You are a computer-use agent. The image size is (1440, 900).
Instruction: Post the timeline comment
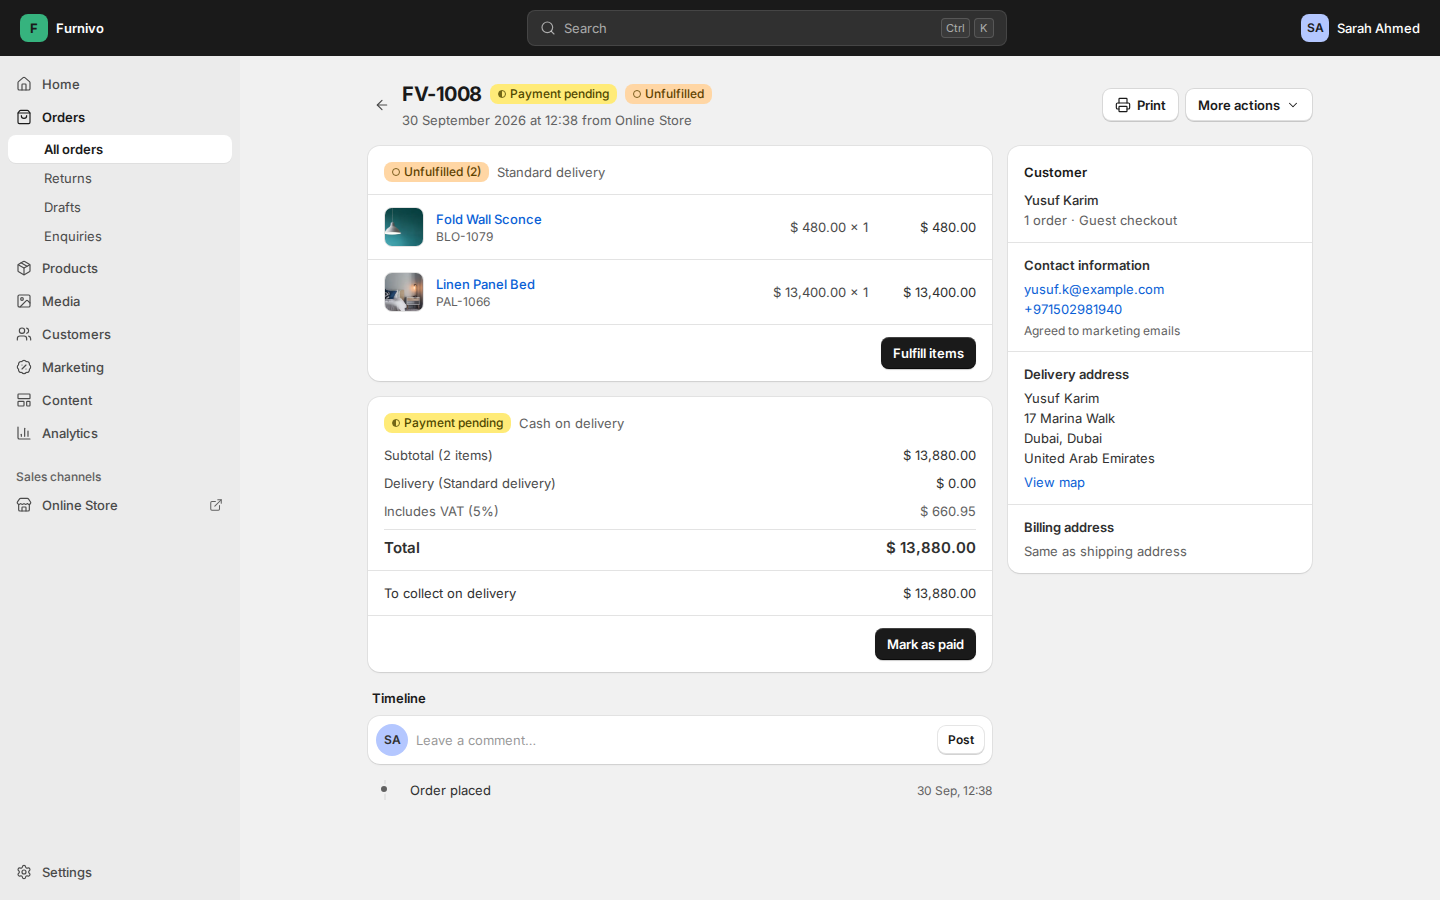click(960, 740)
